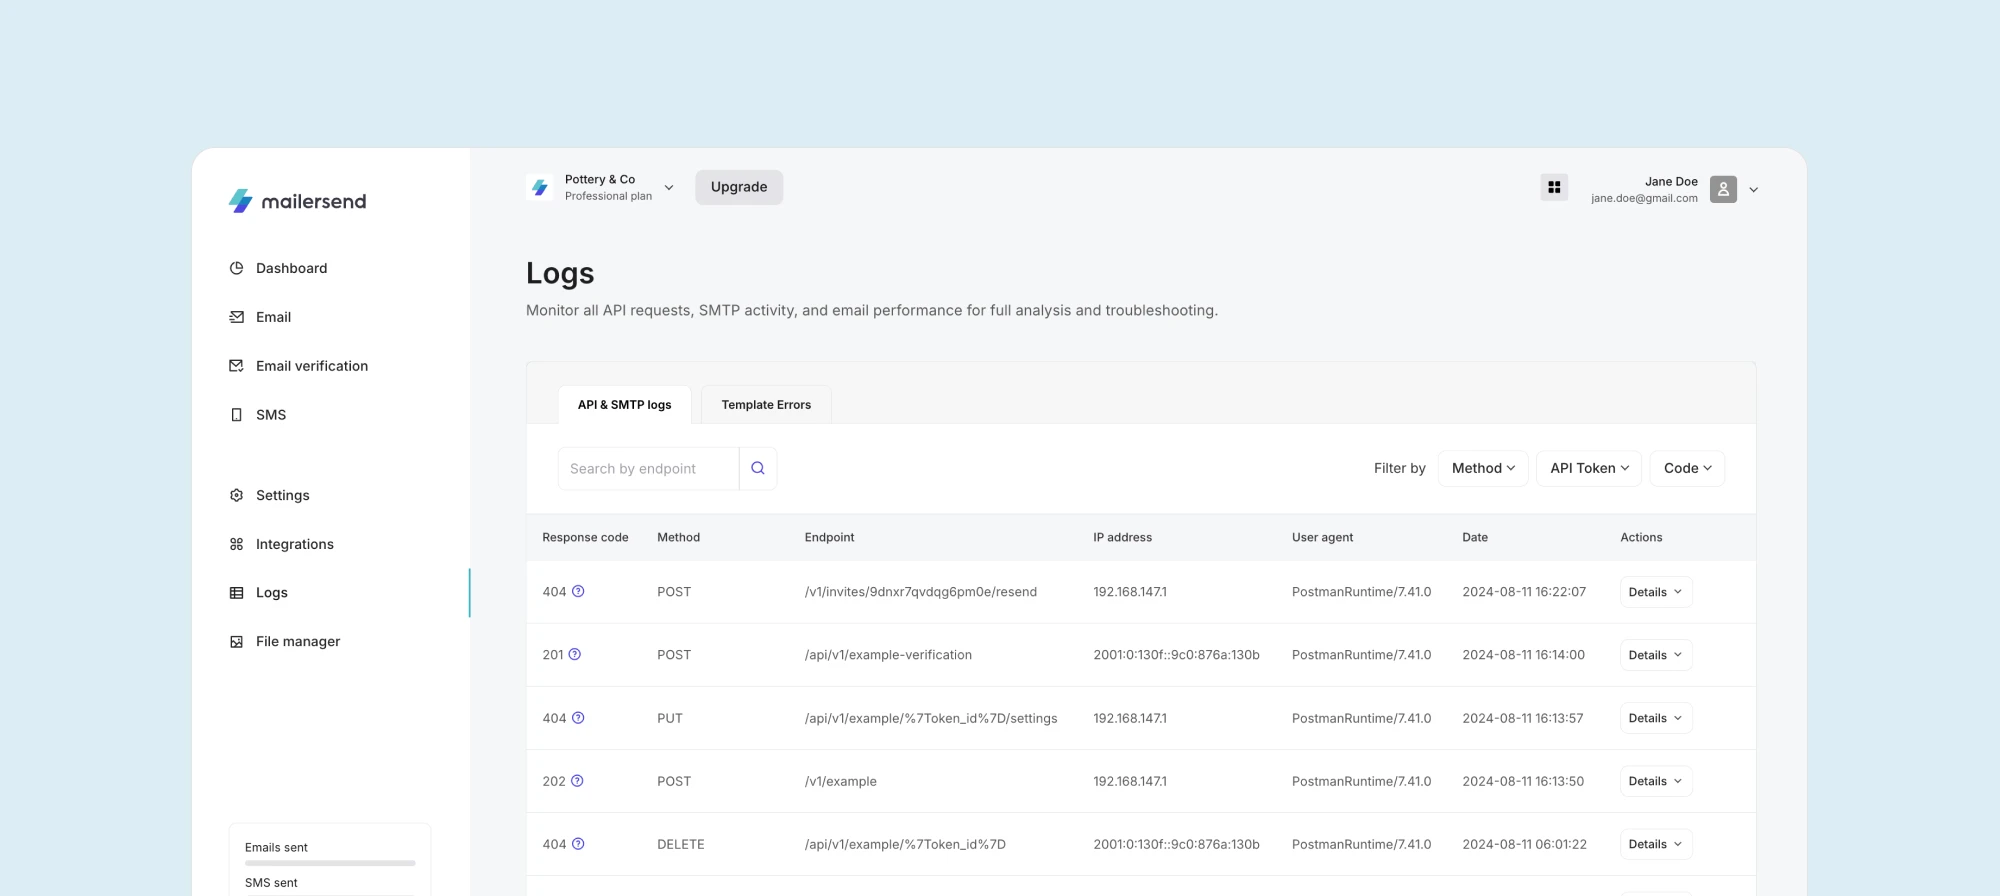Image resolution: width=2000 pixels, height=896 pixels.
Task: Switch to the Template Errors tab
Action: coord(766,405)
